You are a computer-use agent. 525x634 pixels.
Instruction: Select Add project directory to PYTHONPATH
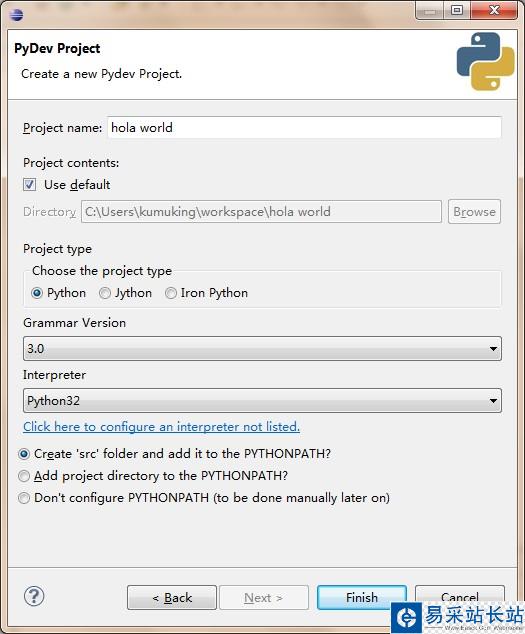pos(24,476)
